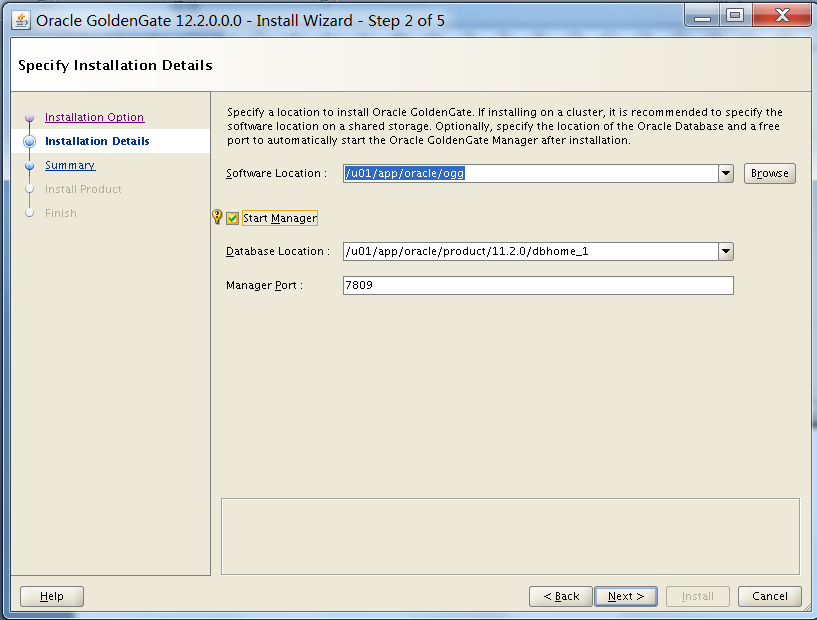Click the Software Location text field

click(530, 173)
